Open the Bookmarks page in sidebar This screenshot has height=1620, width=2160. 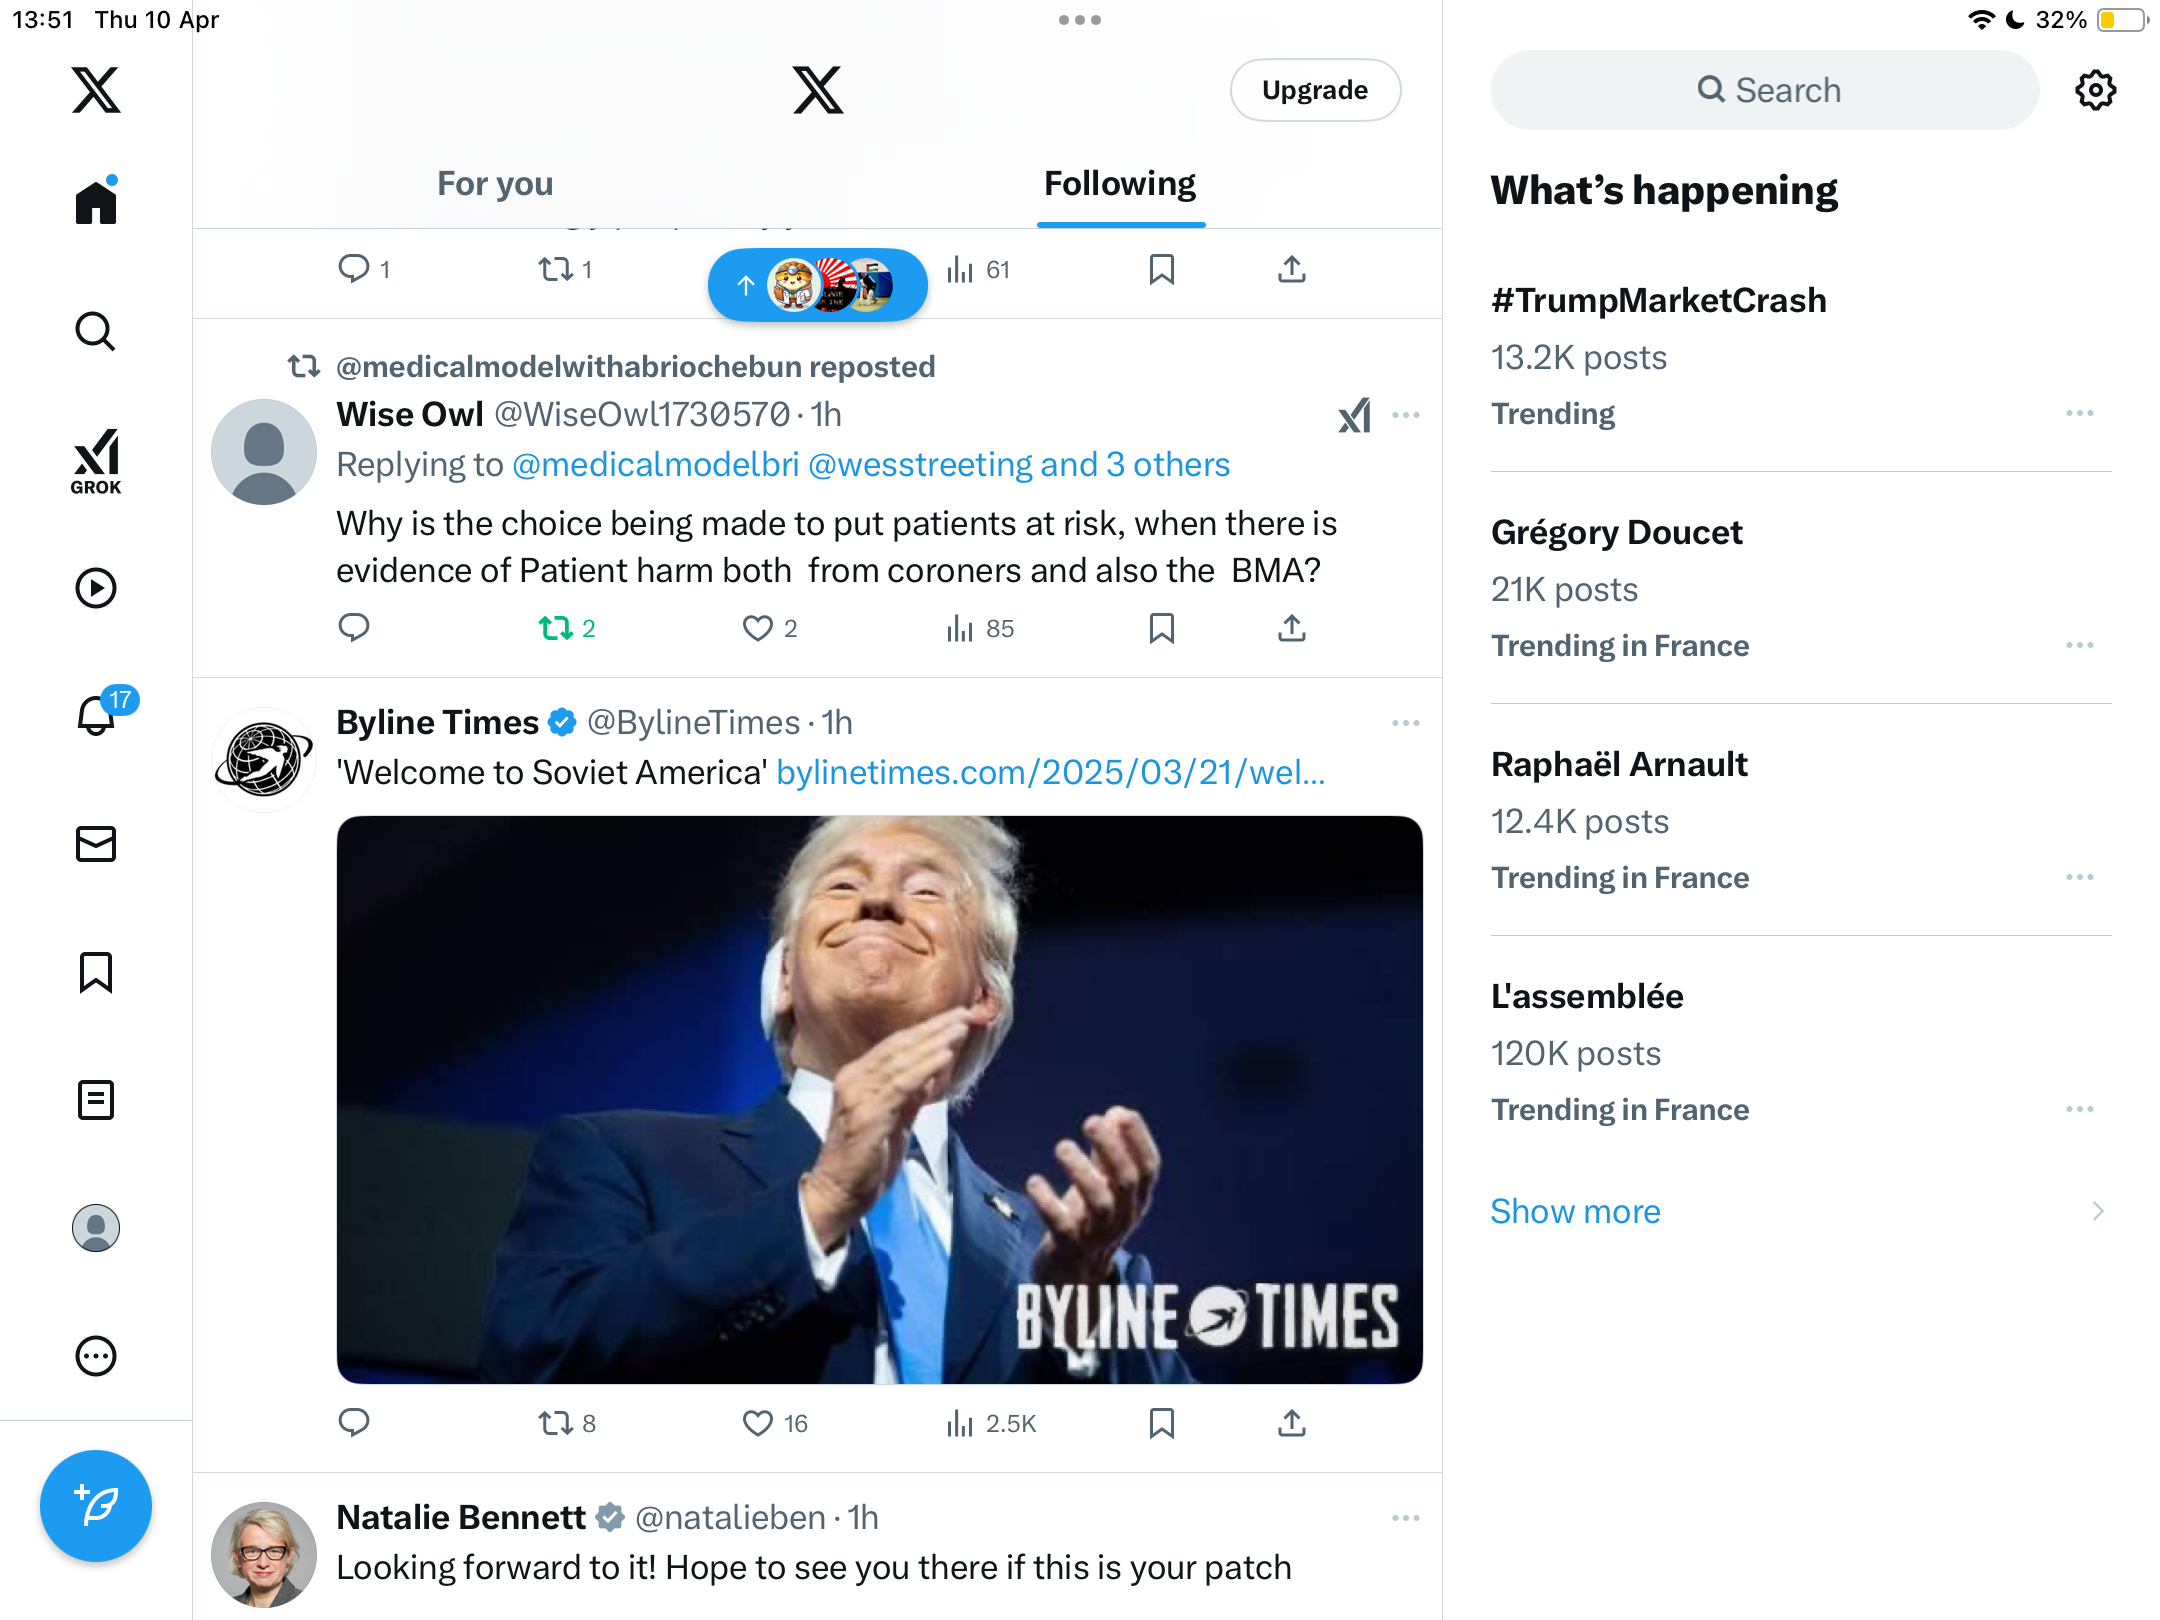(x=96, y=972)
